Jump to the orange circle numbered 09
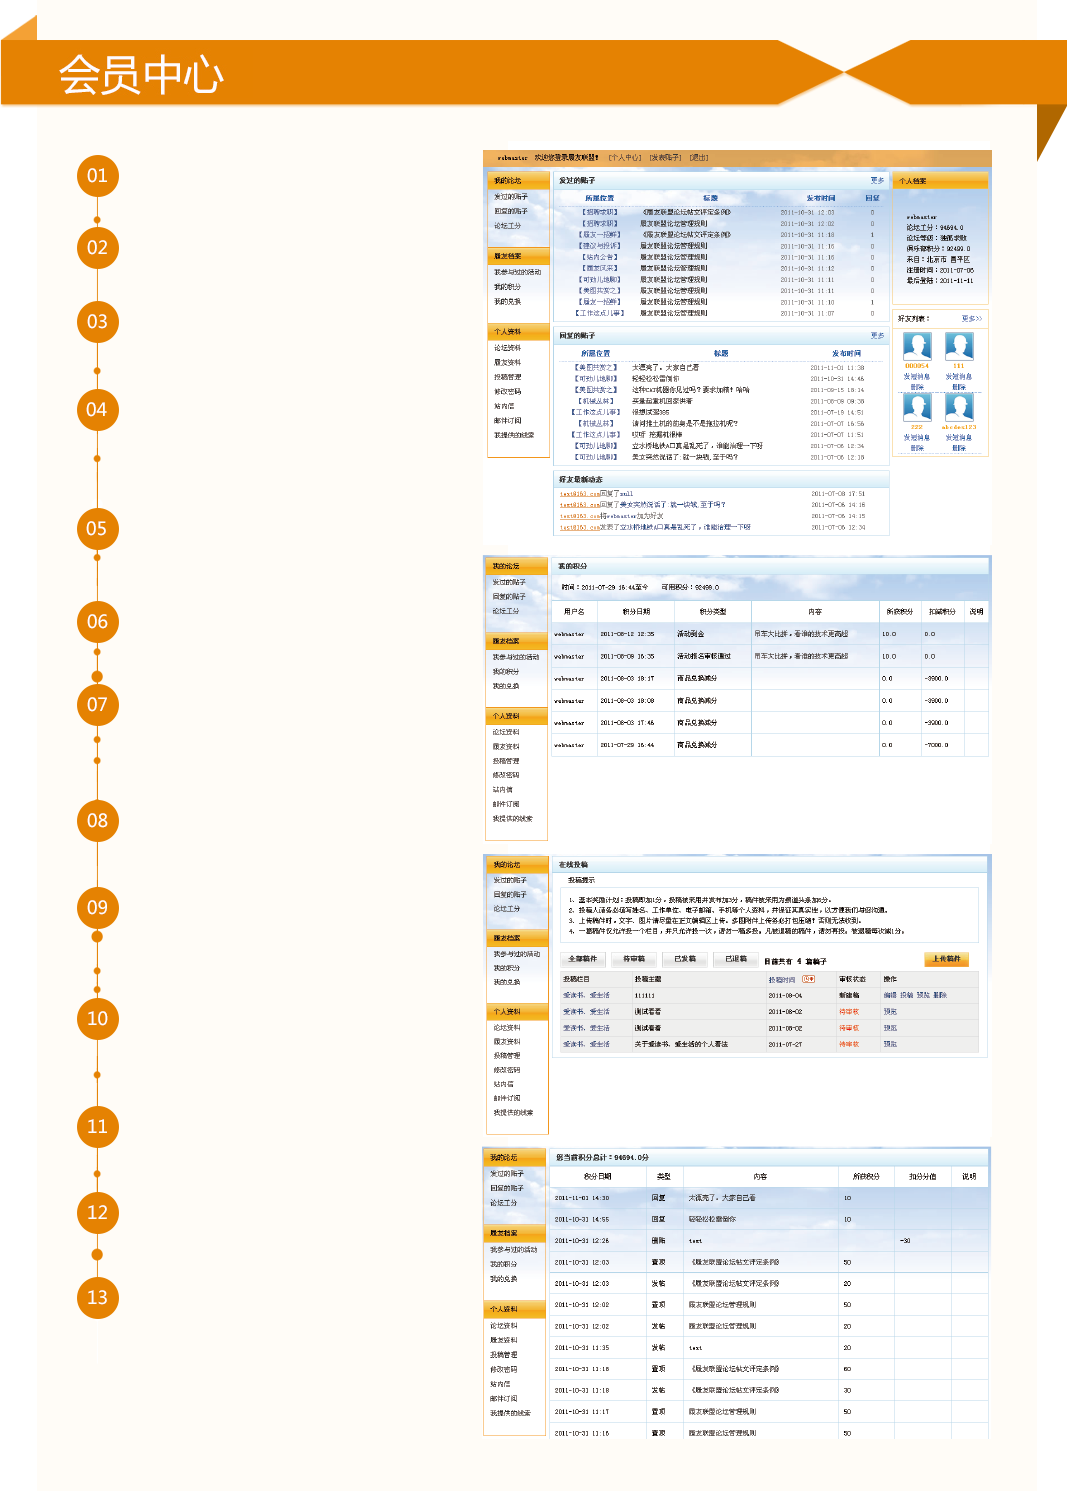Image resolution: width=1067 pixels, height=1491 pixels. click(x=97, y=908)
